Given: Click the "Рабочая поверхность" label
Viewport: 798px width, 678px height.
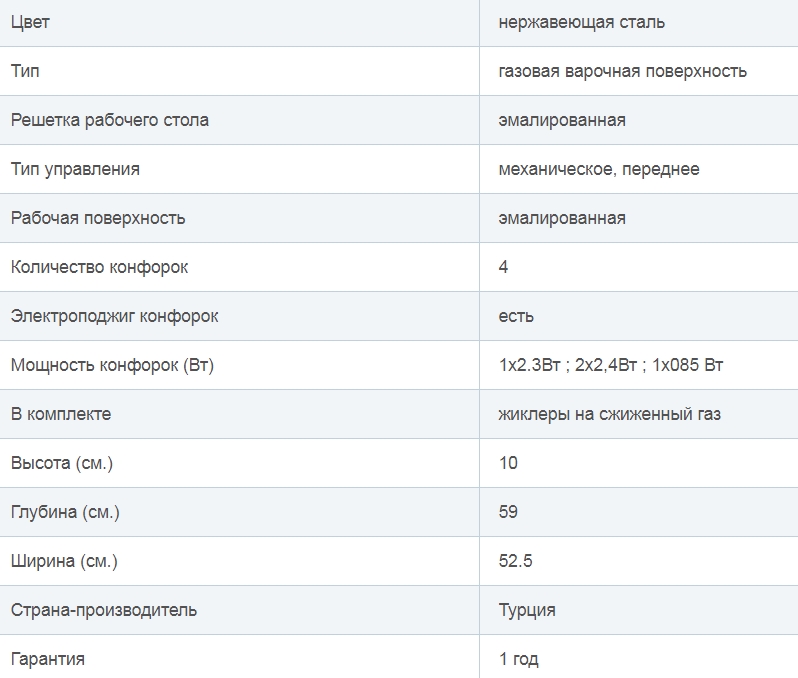Looking at the screenshot, I should click(98, 218).
